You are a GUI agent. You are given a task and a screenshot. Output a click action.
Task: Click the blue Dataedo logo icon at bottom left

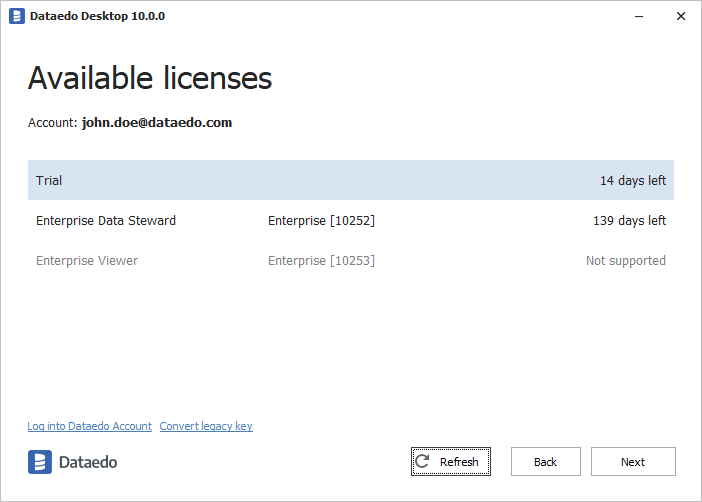[x=40, y=462]
